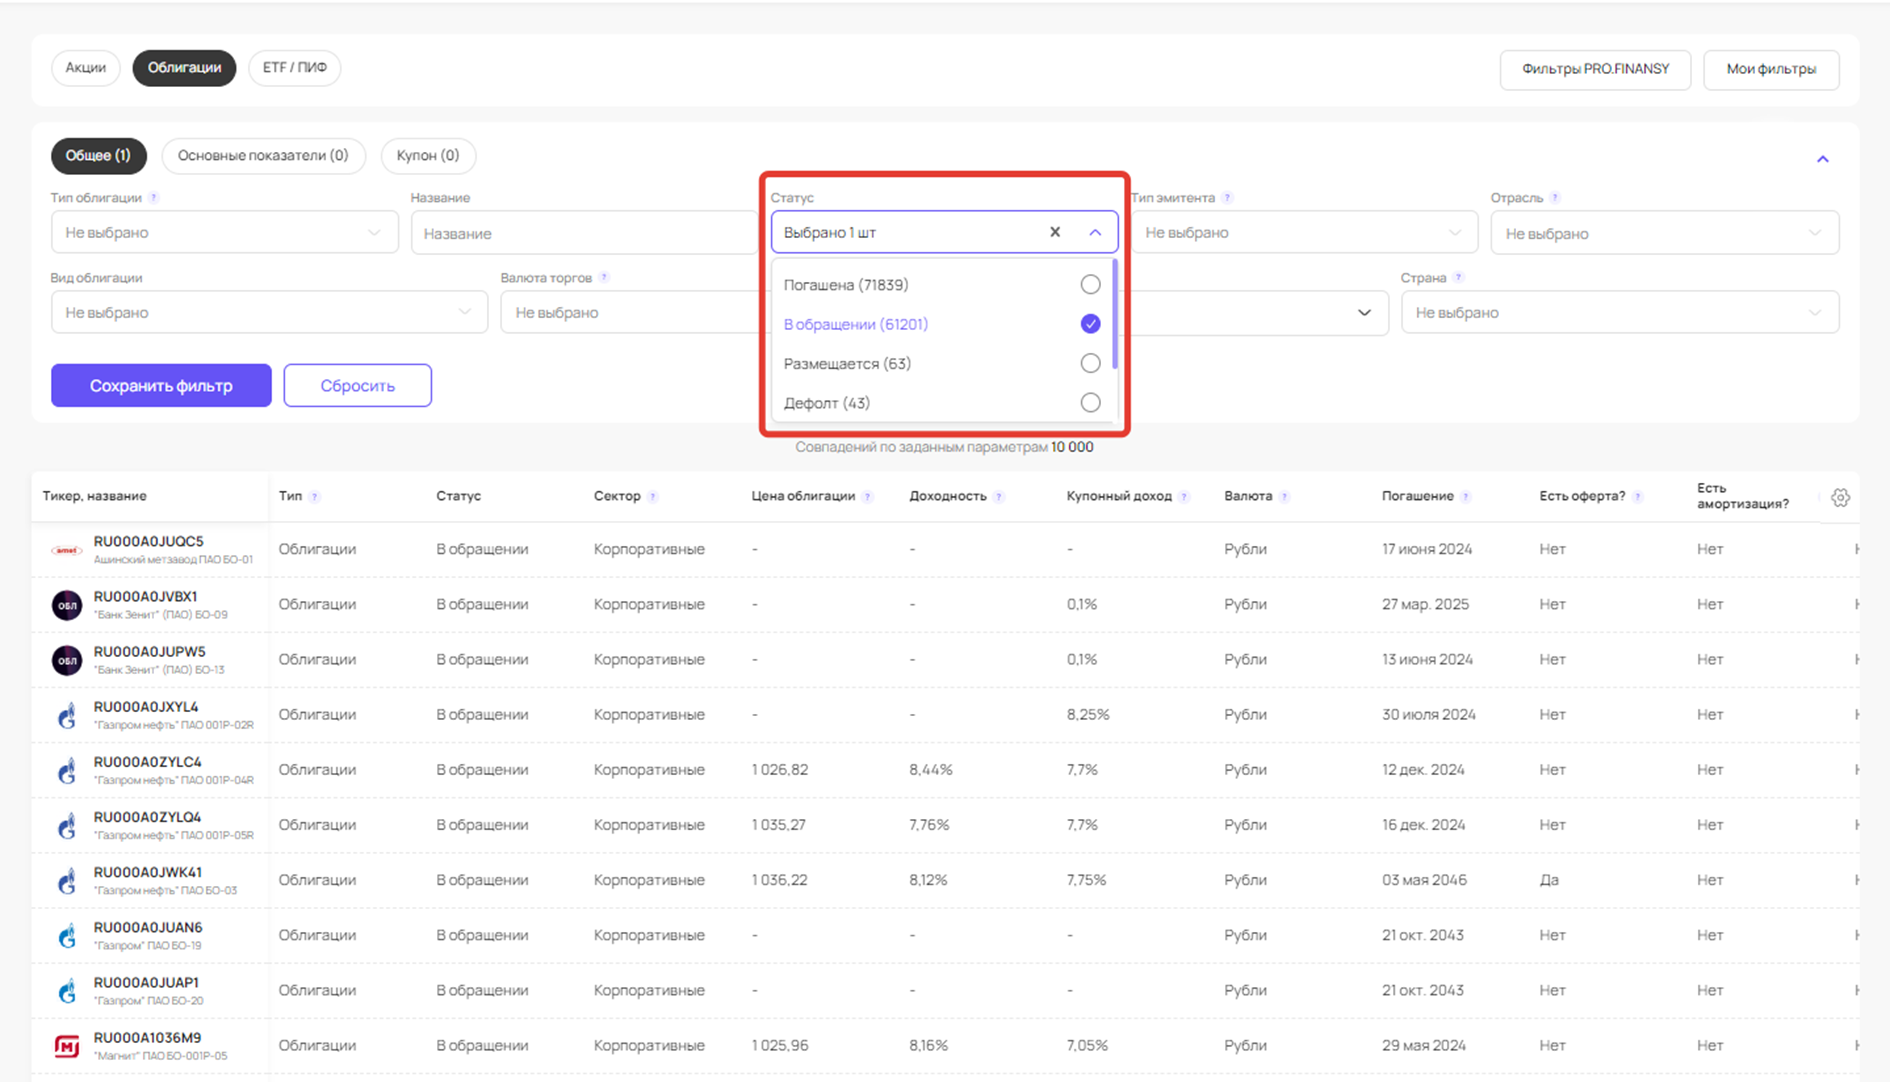This screenshot has width=1890, height=1082.
Task: Select the Размещается (63) status option
Action: (x=942, y=363)
